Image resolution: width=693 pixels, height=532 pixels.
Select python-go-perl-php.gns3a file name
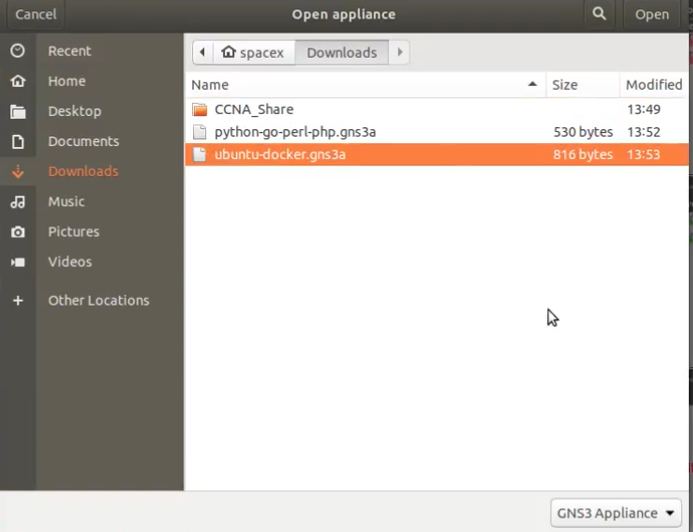[295, 132]
